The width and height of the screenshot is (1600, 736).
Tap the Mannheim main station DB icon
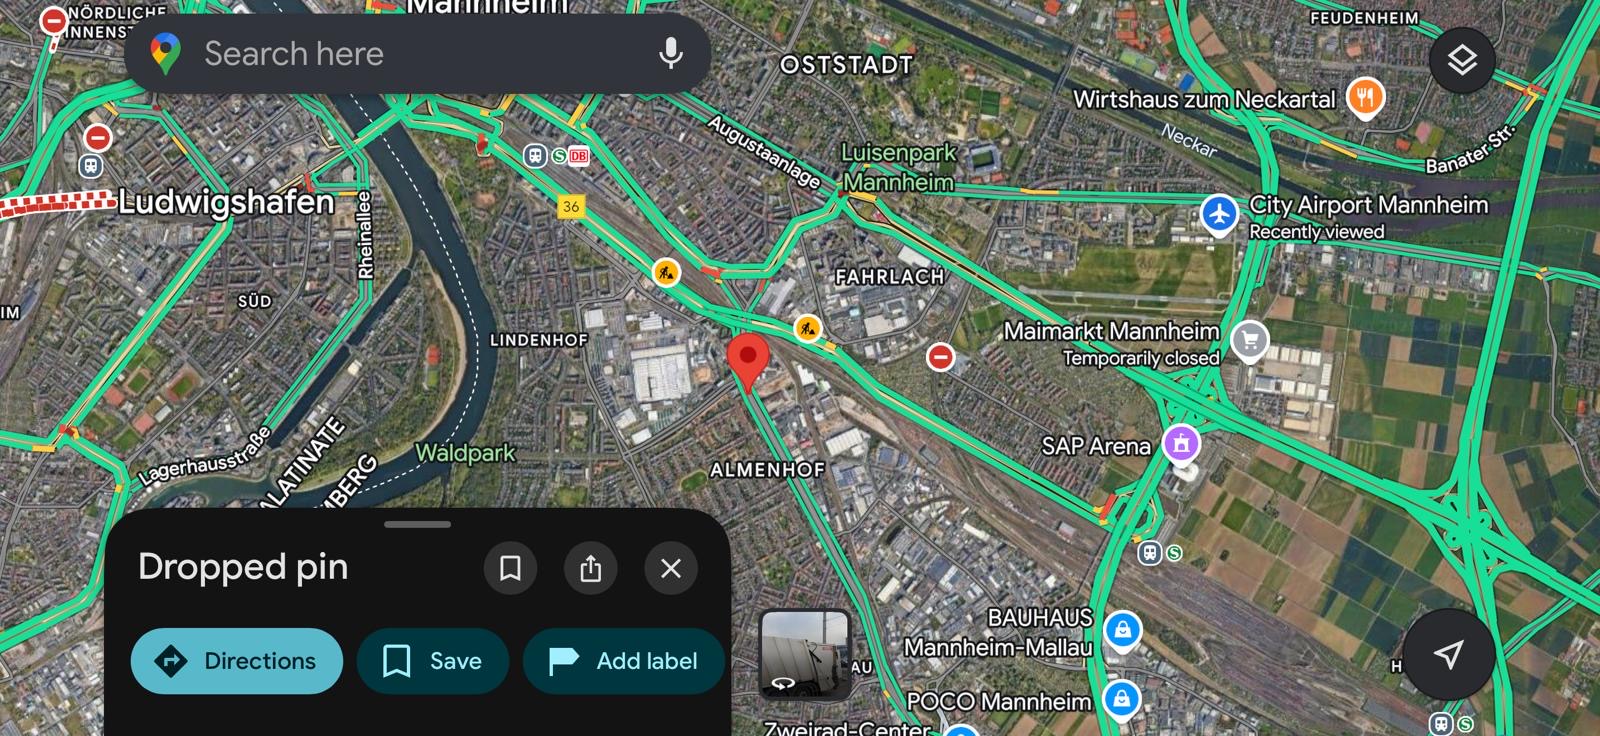578,156
